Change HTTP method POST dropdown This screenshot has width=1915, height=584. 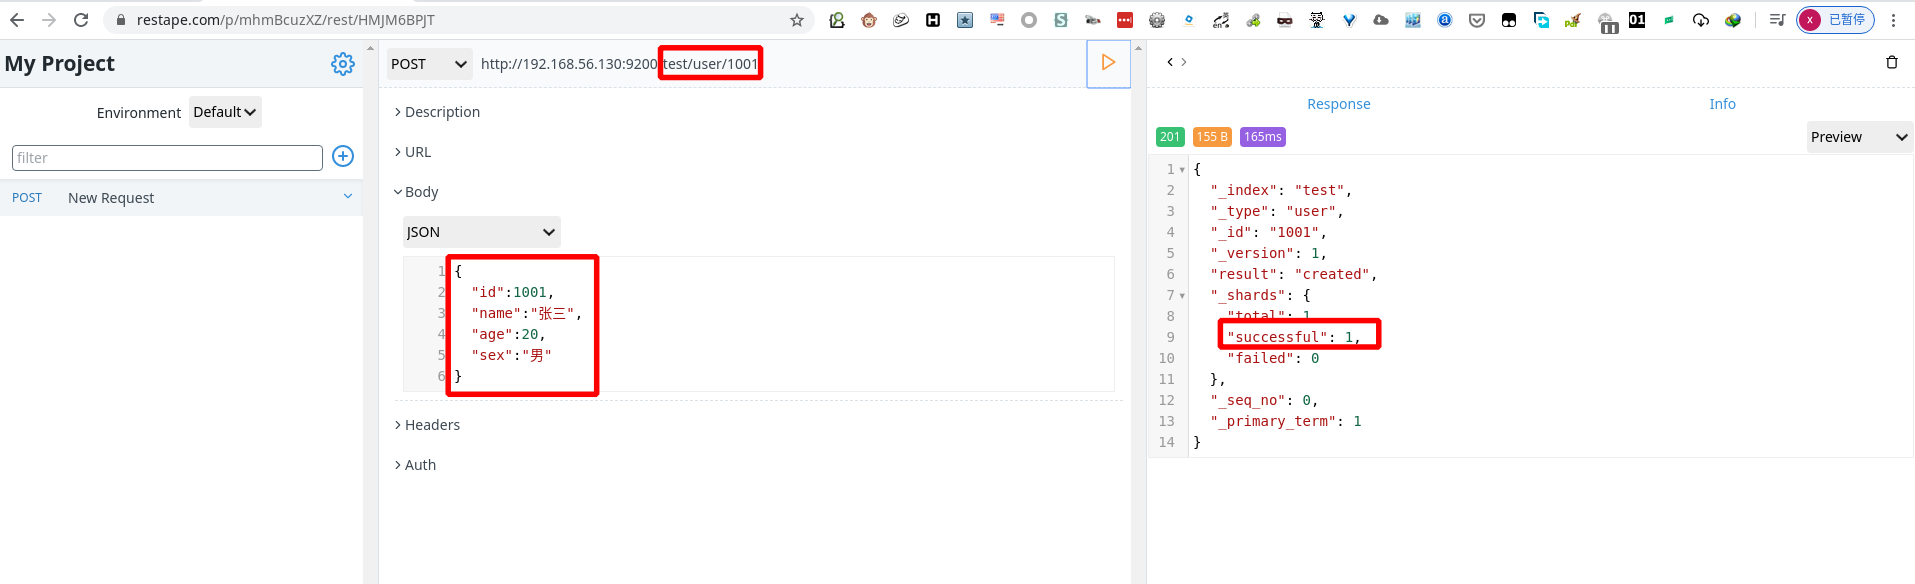coord(430,64)
